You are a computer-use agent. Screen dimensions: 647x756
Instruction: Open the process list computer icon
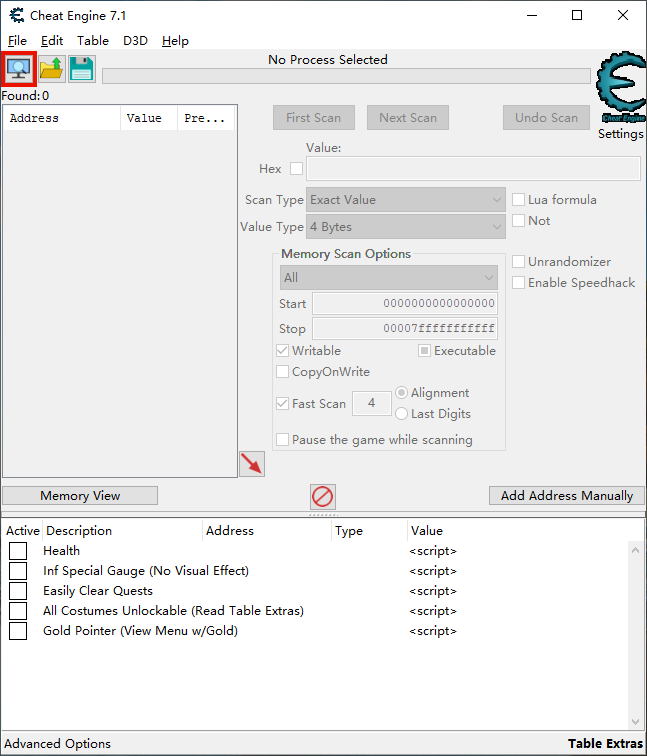click(20, 69)
